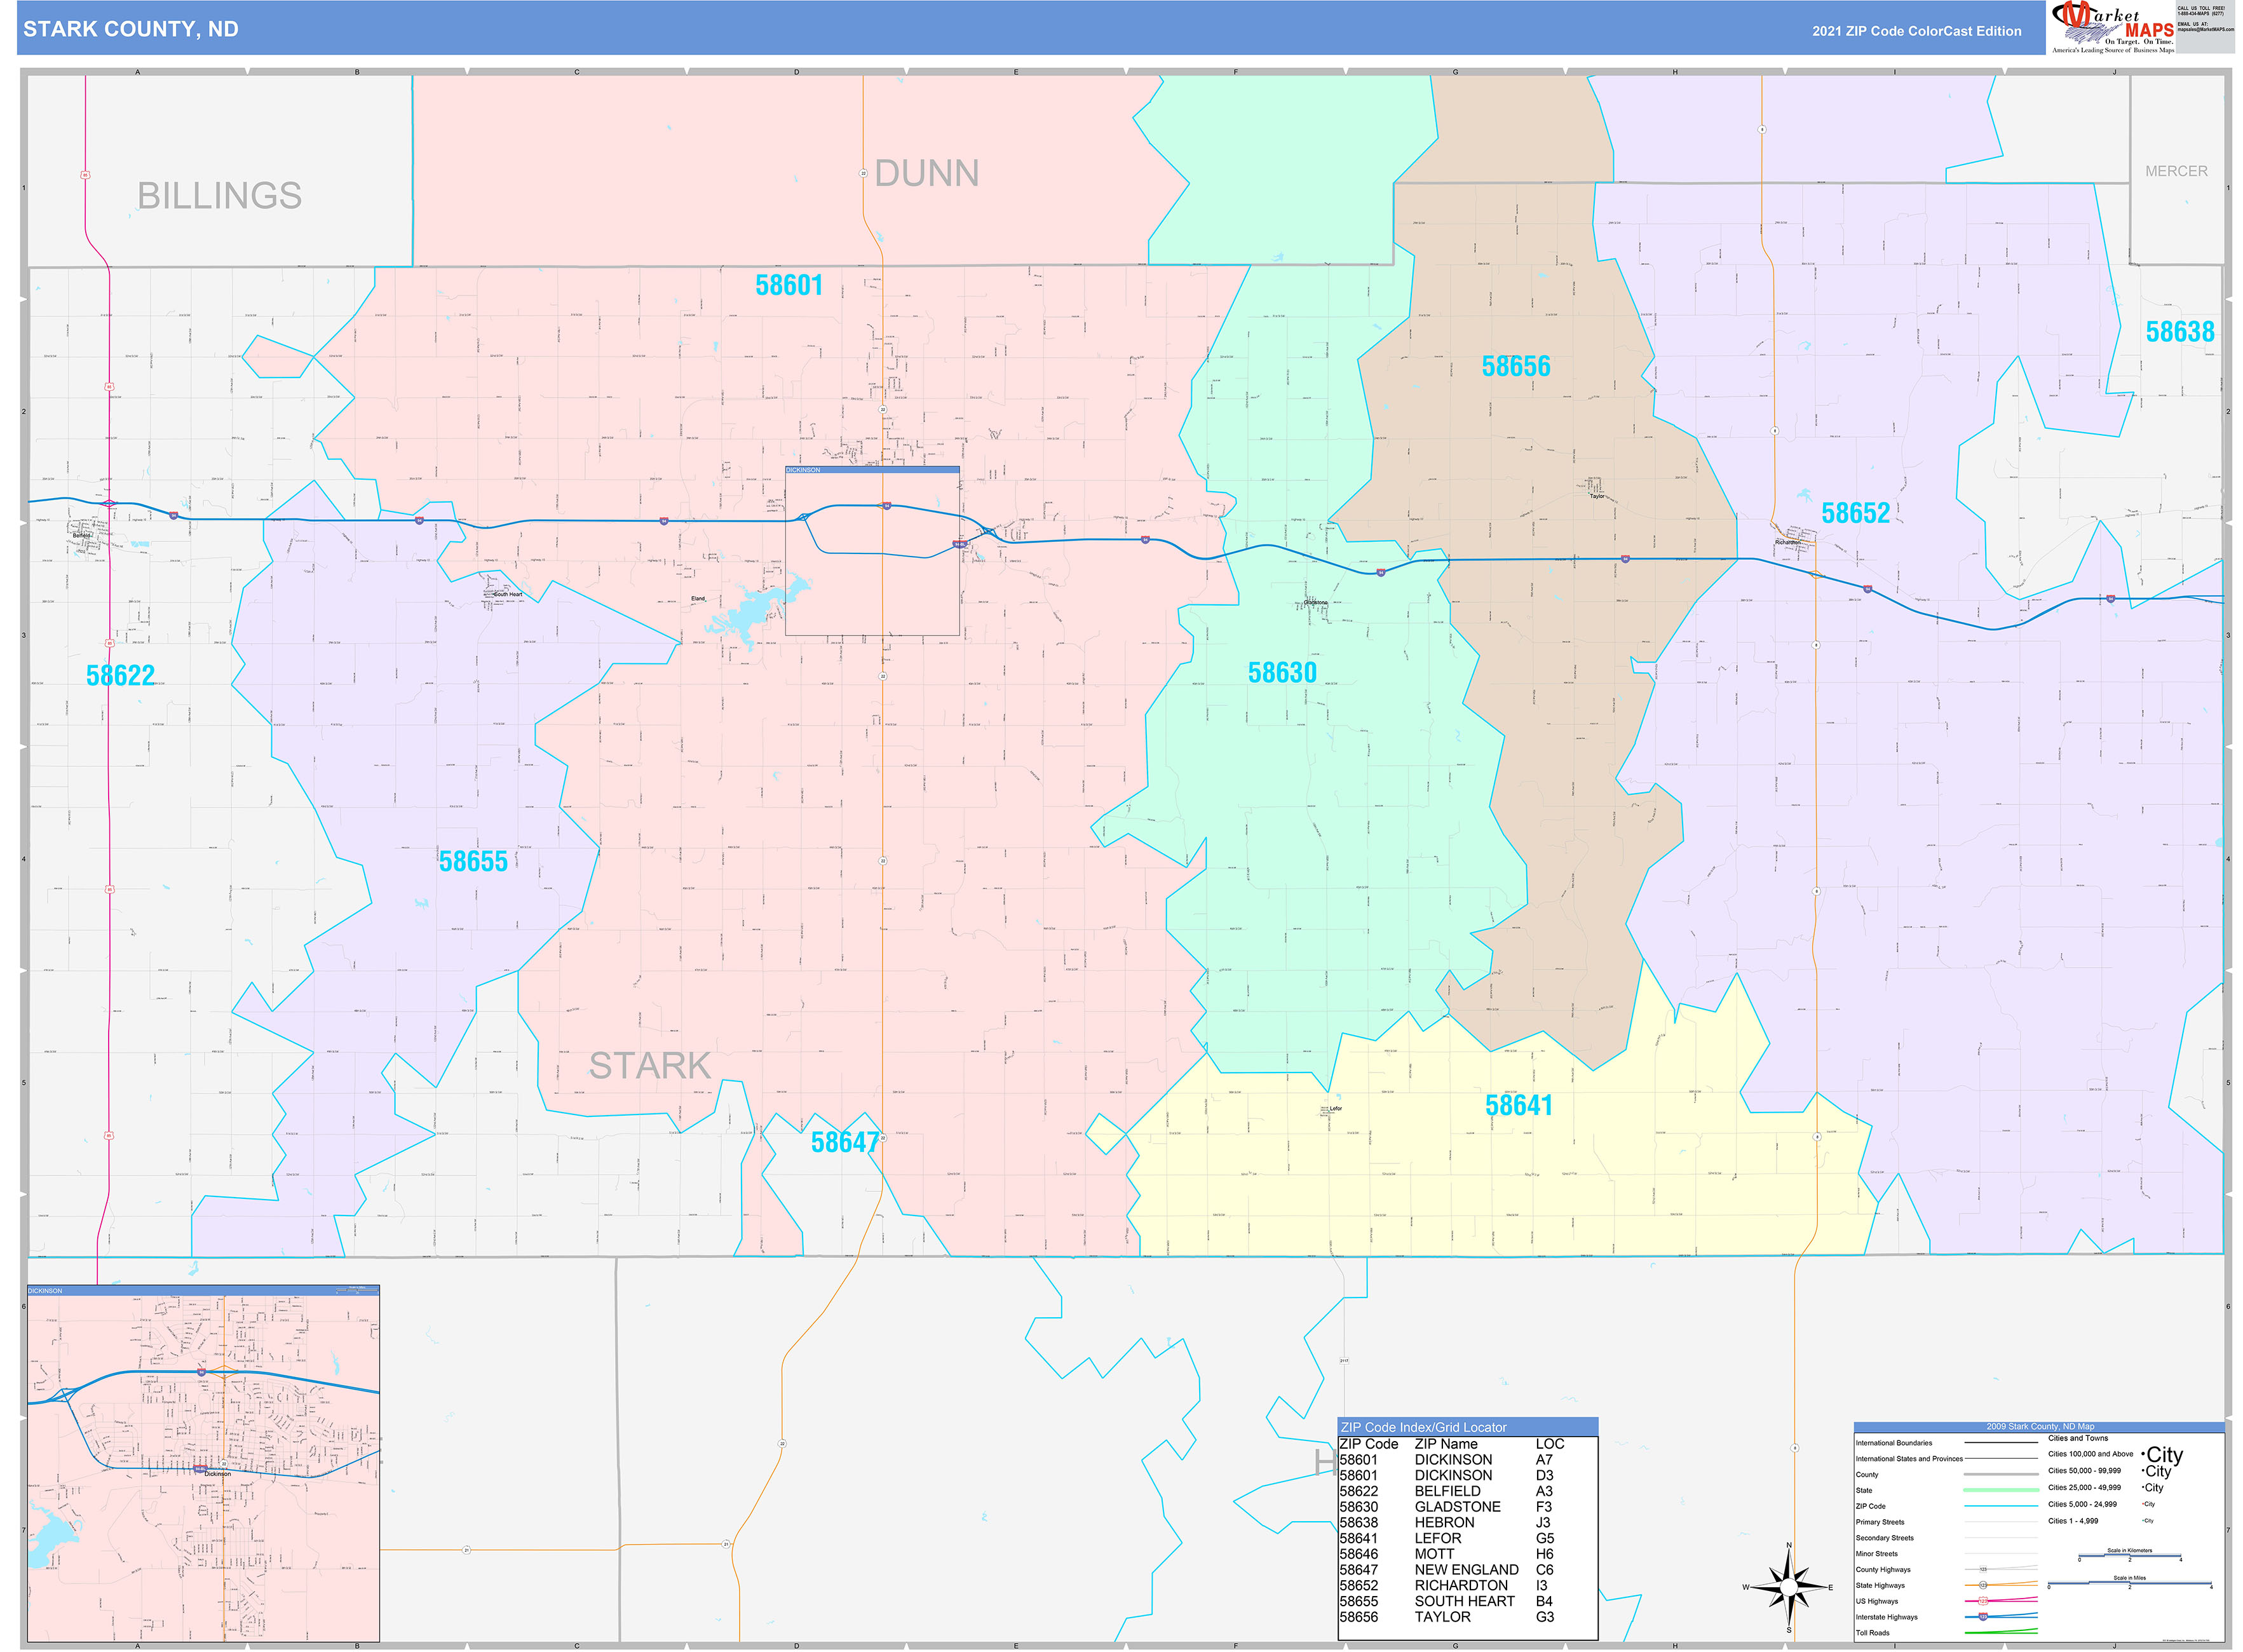Screen dimensions: 2243x1652
Task: Click the Gladstone town label
Action: point(1316,603)
